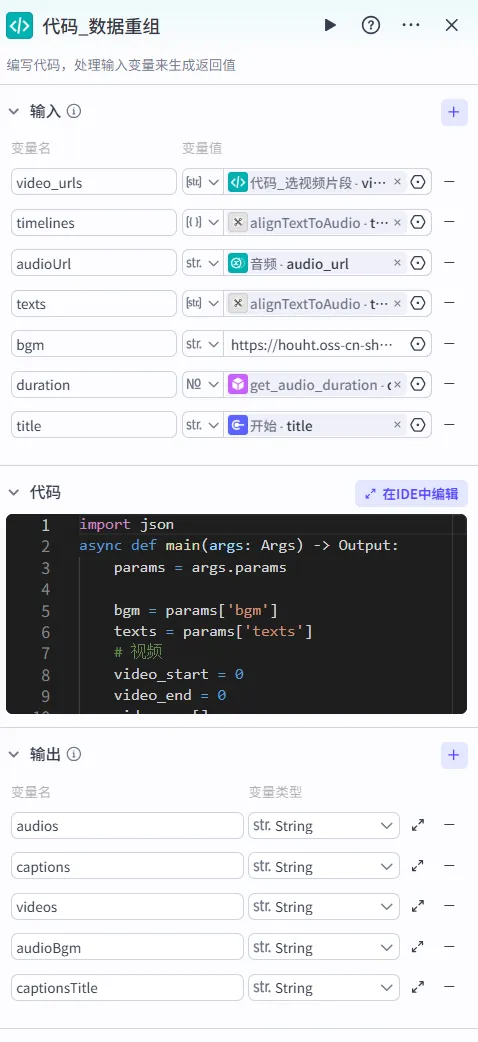This screenshot has width=478, height=1042.
Task: Expand the captions output row
Action: [x=418, y=866]
